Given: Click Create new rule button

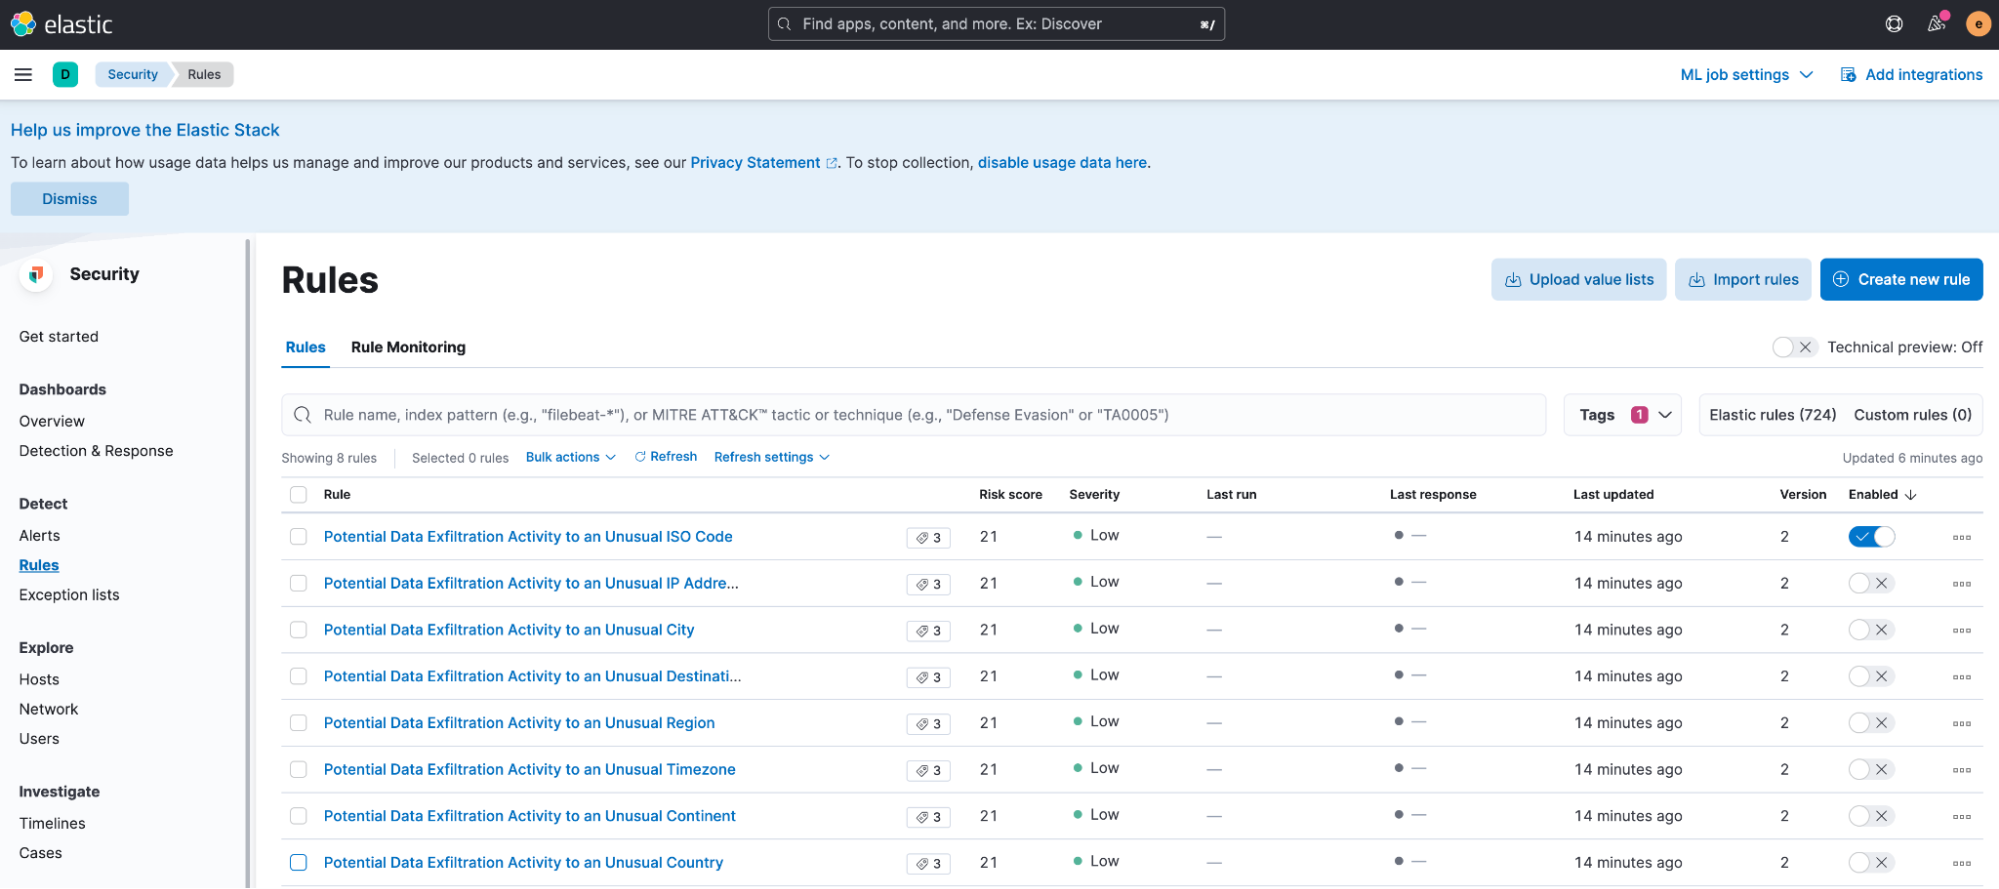Looking at the screenshot, I should [1901, 279].
